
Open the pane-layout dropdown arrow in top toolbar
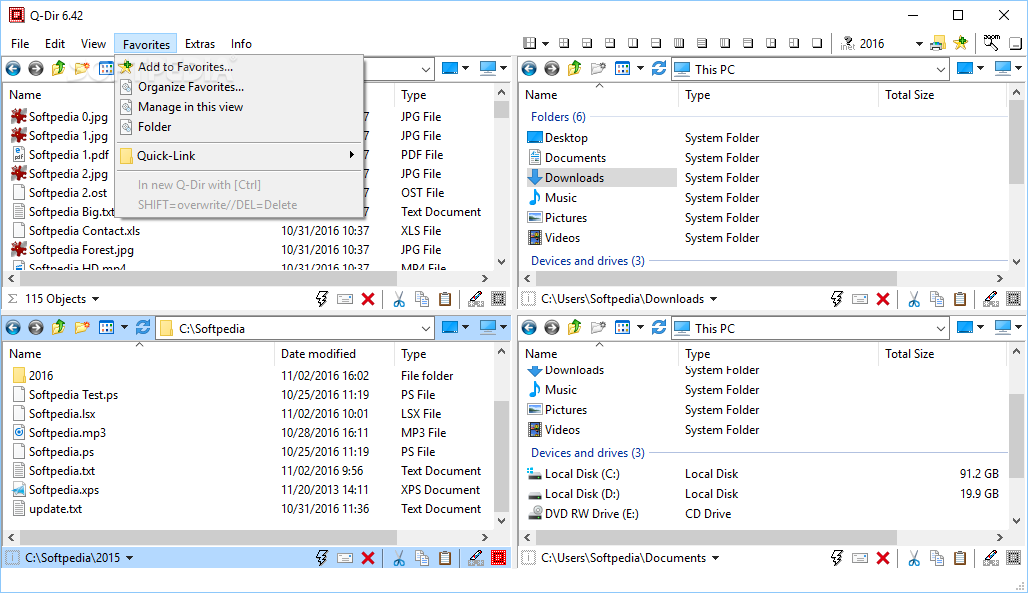tap(545, 44)
